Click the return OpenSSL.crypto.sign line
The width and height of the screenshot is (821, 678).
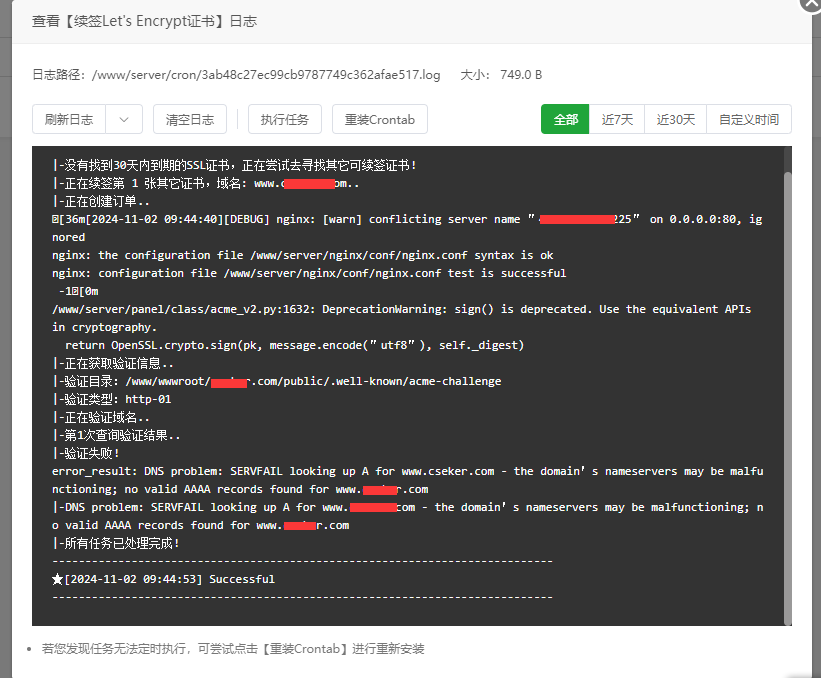coord(294,346)
